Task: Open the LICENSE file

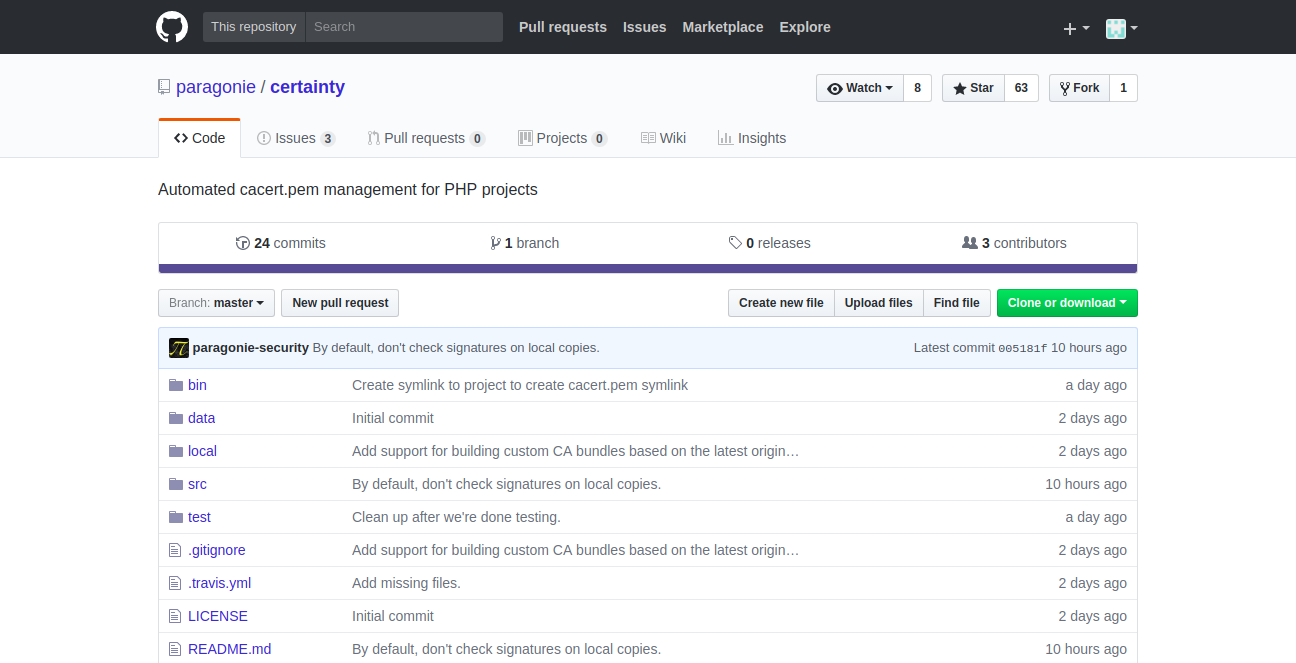Action: [218, 616]
